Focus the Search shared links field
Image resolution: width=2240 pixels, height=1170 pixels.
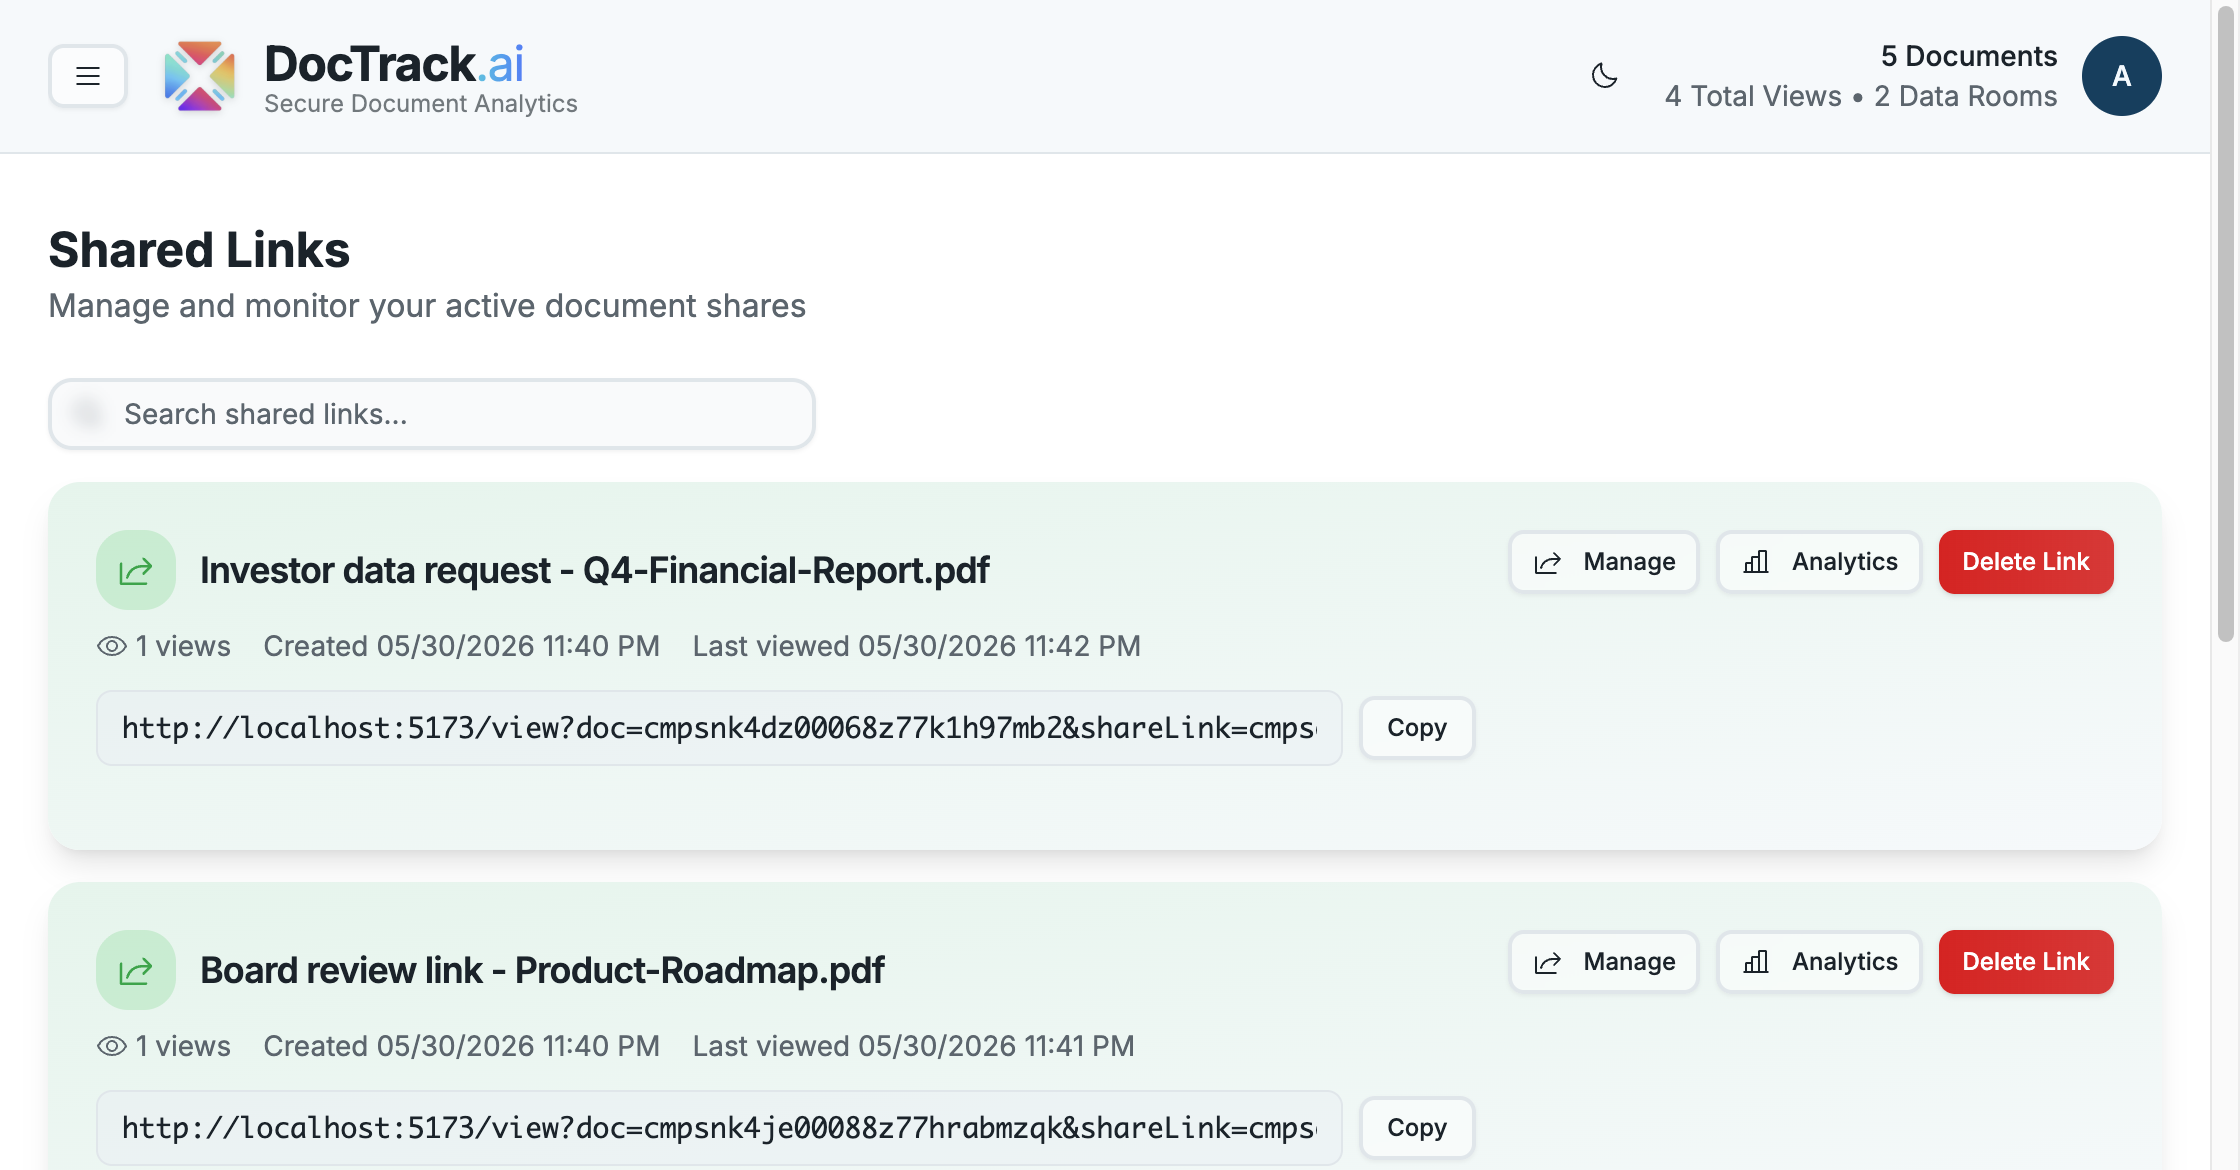(432, 414)
